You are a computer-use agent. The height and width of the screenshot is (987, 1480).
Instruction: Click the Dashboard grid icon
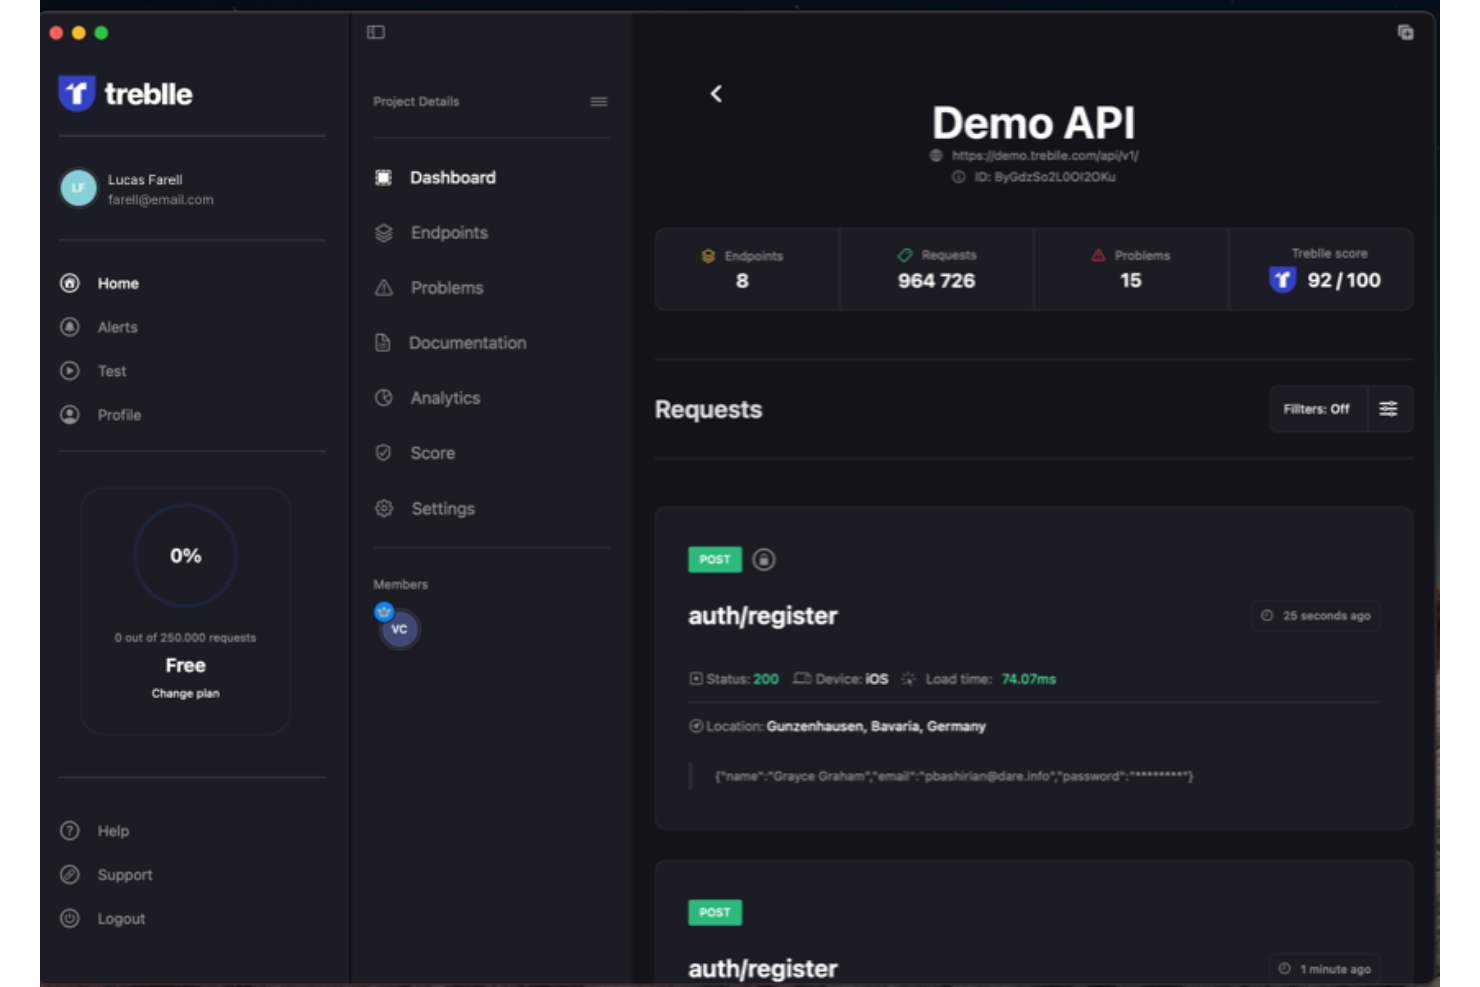383,177
